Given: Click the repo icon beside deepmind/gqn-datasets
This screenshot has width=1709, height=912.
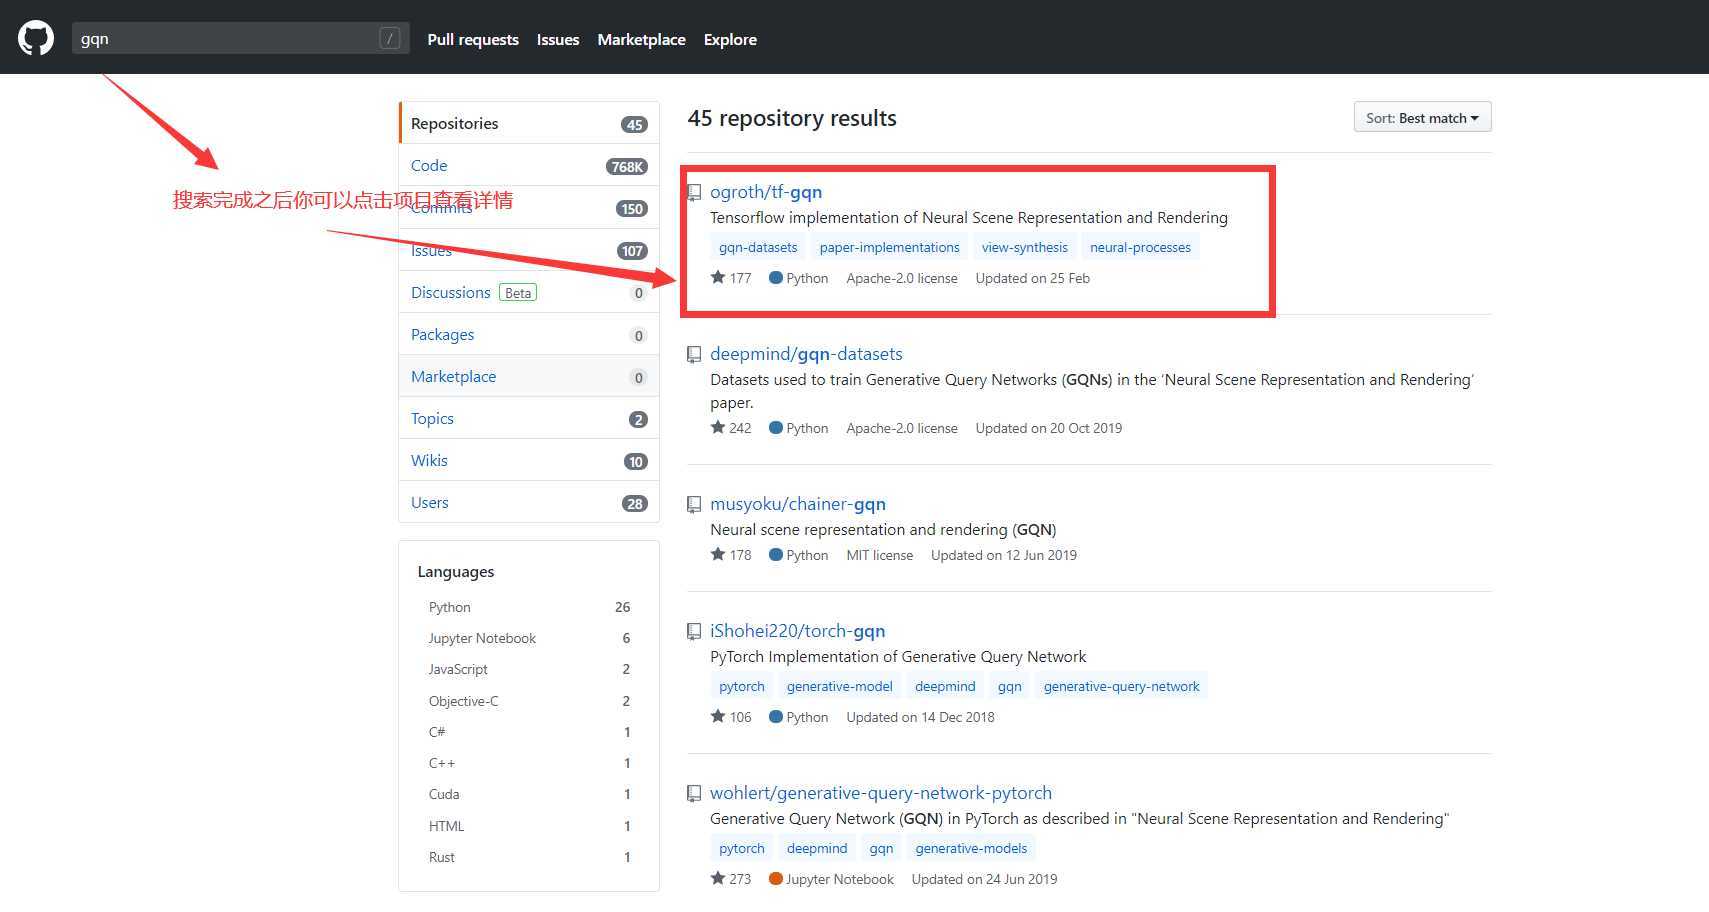Looking at the screenshot, I should pos(694,354).
